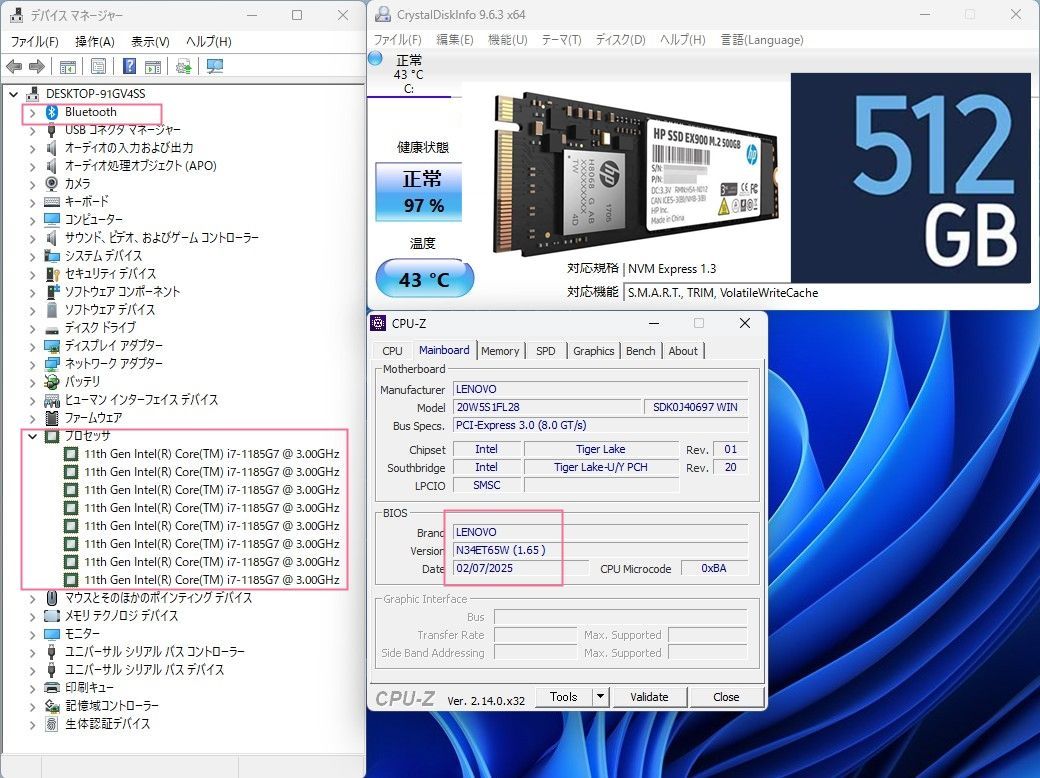Screen dimensions: 1040x778
Task: Click the blue disk status circle in CrystalDiskInfo
Action: click(x=375, y=58)
